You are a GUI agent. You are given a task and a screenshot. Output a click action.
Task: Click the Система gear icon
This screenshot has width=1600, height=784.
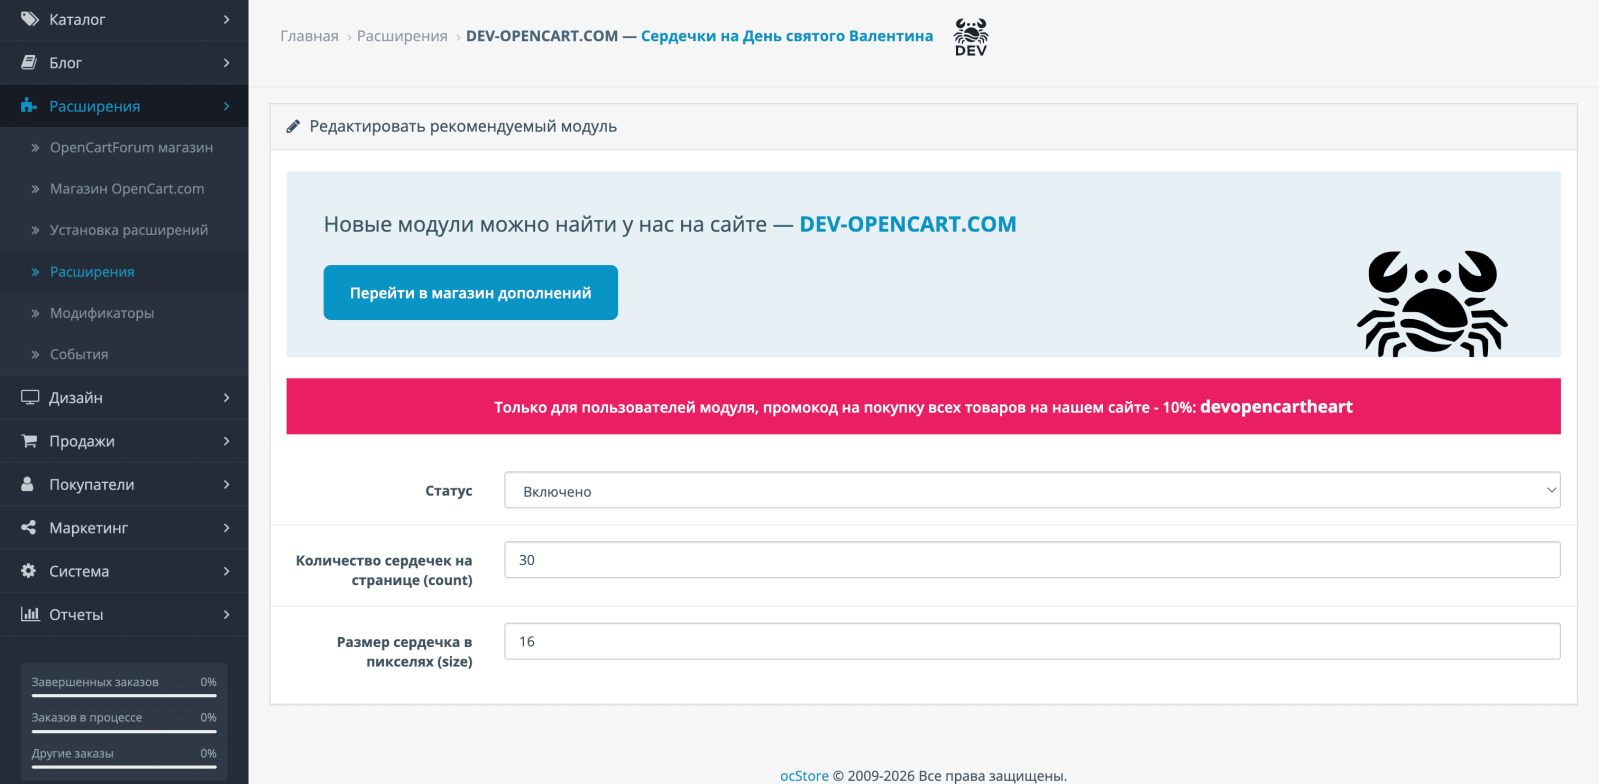coord(29,571)
